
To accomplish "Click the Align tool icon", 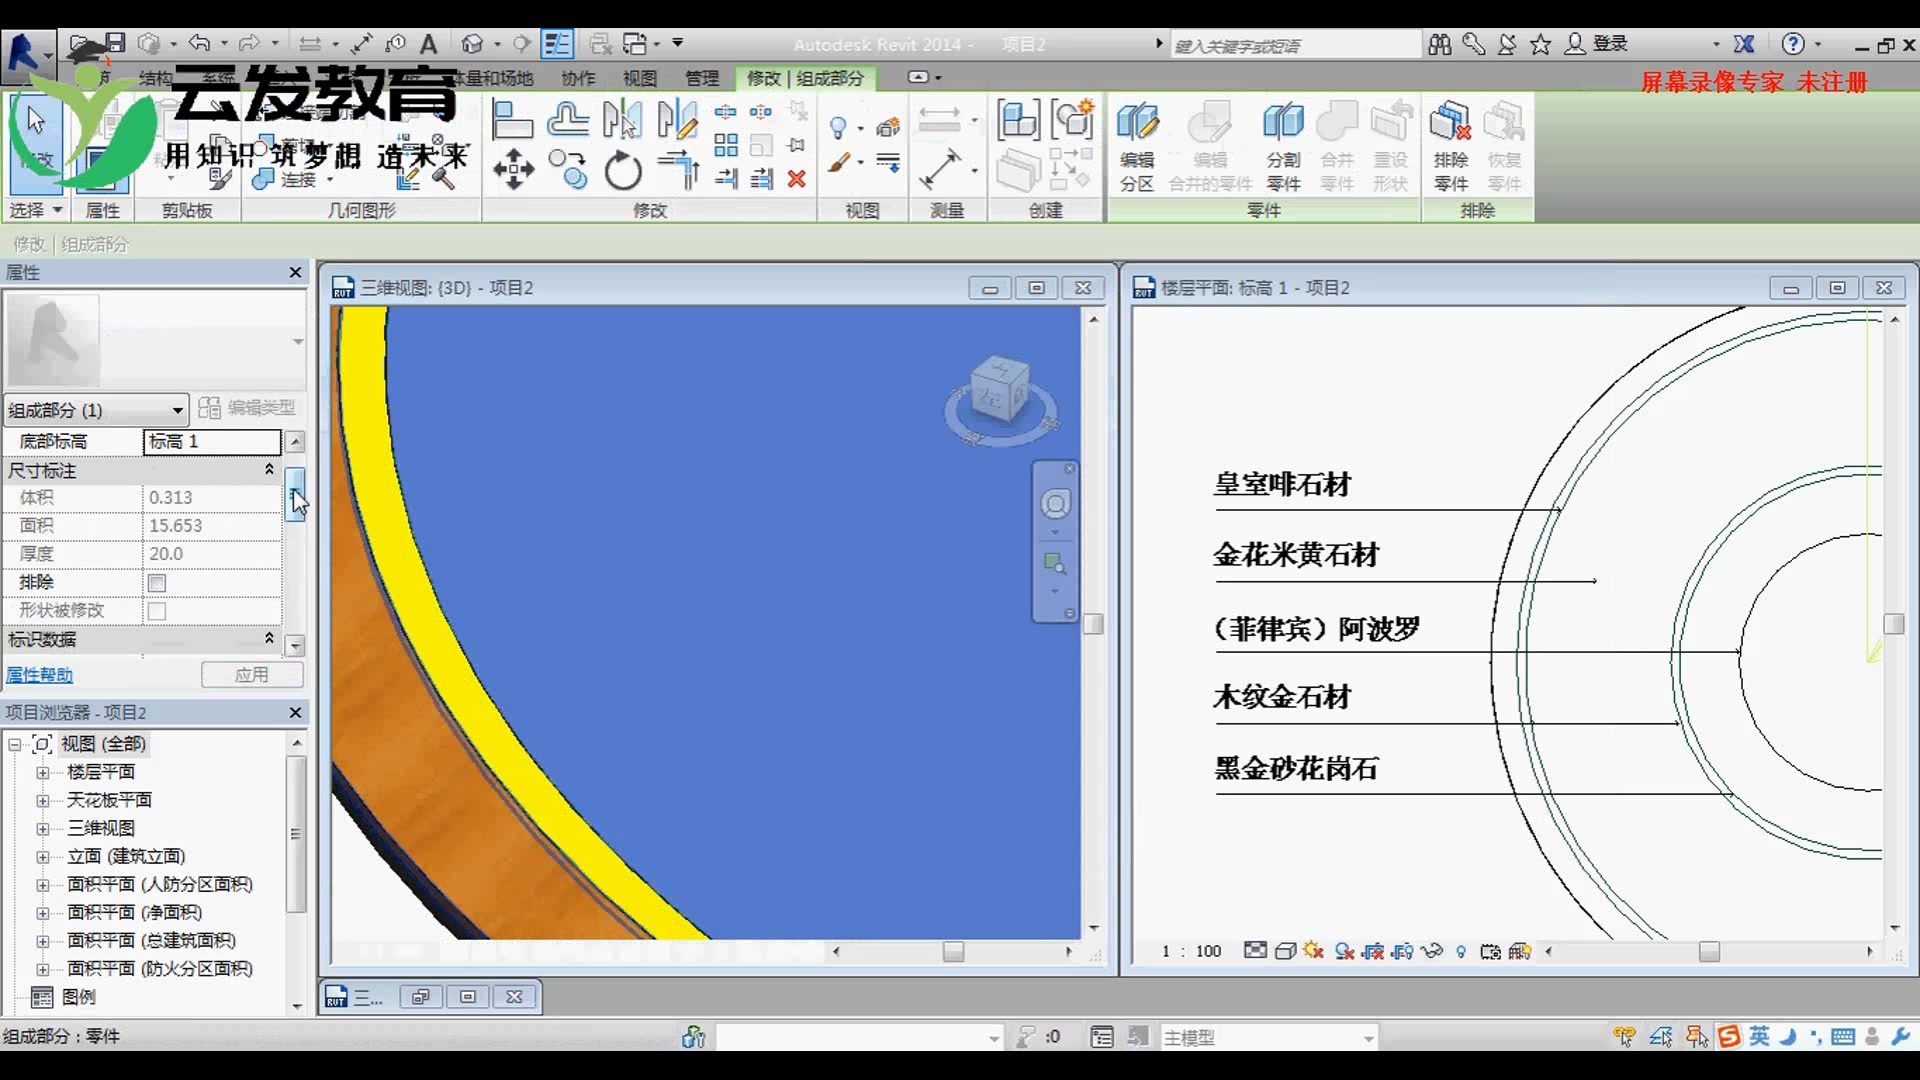I will pos(512,120).
